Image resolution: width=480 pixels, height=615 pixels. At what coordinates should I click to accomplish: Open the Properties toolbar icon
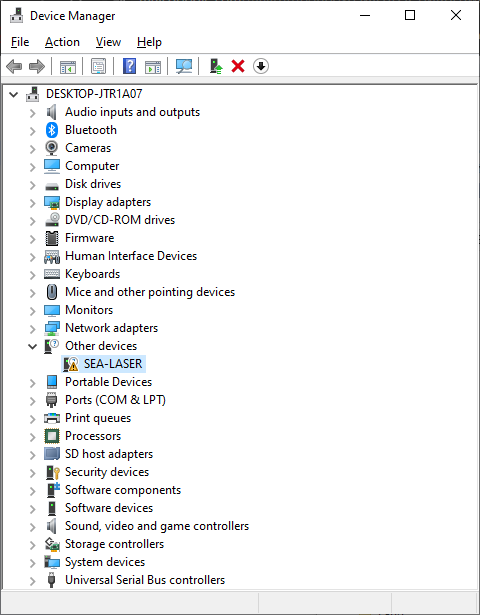tap(98, 66)
